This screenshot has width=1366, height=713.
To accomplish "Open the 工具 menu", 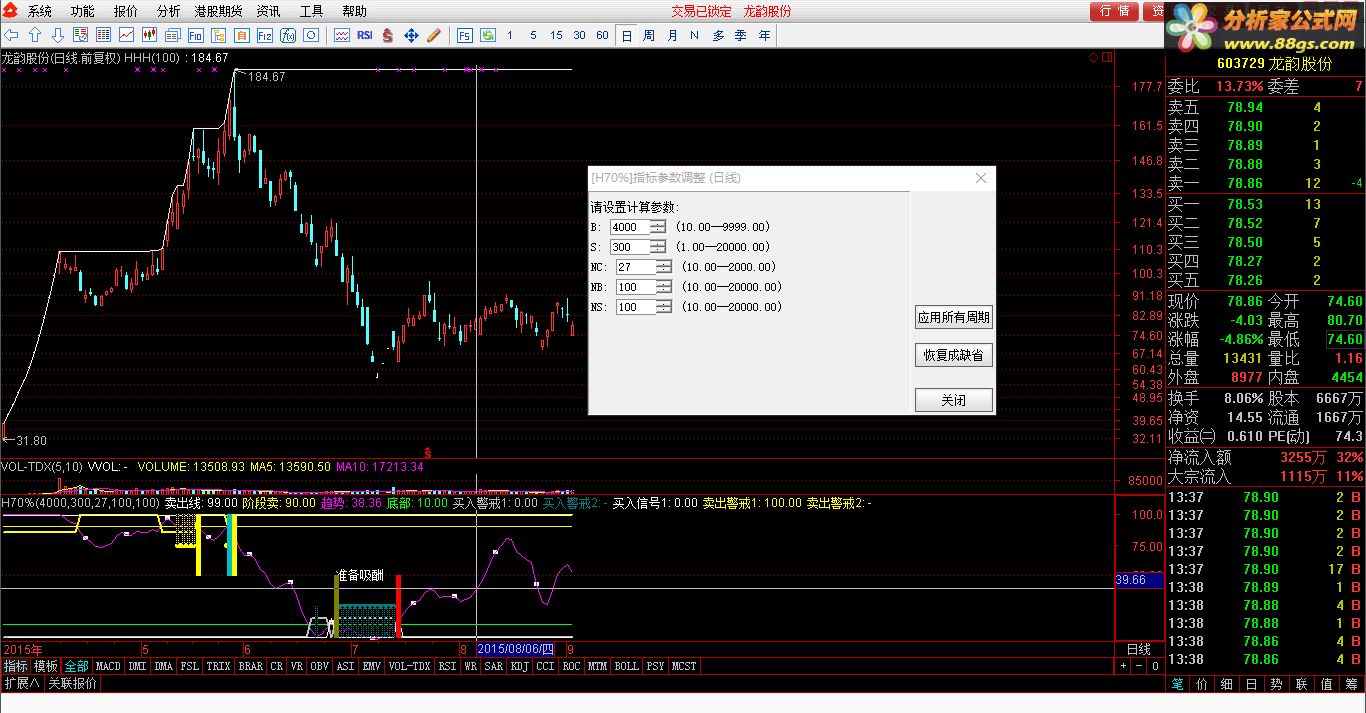I will pos(312,11).
